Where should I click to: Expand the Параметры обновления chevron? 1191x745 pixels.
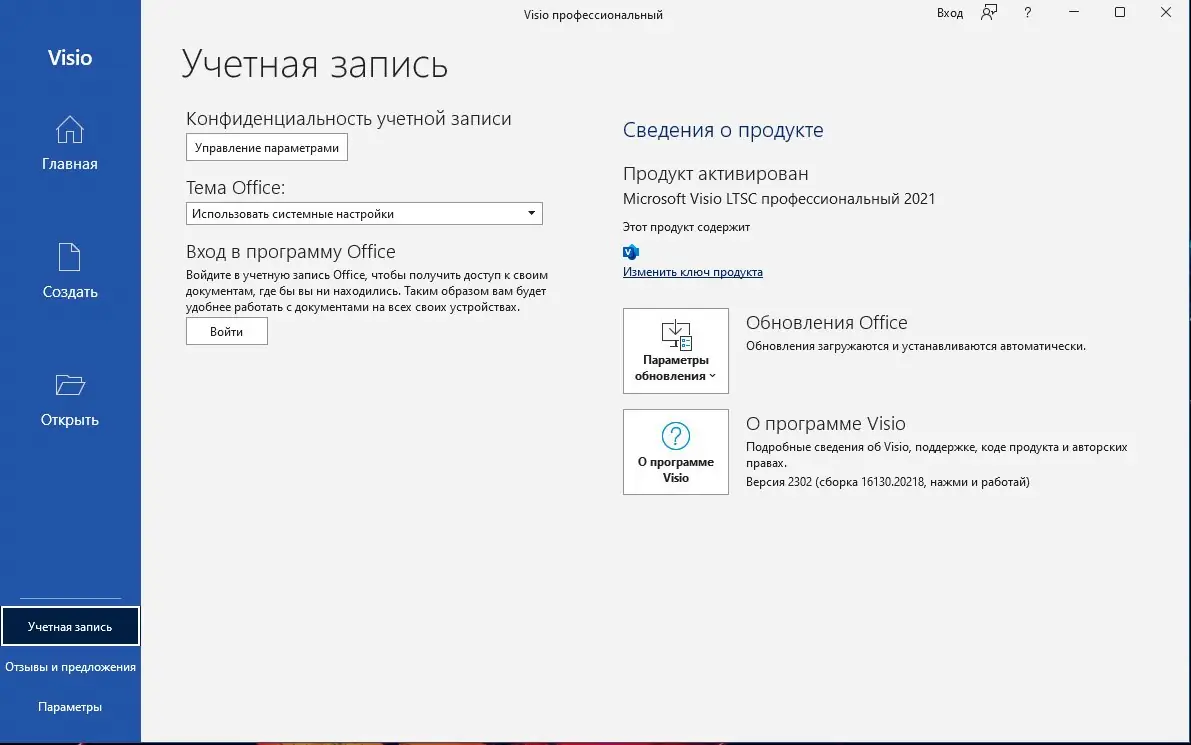[x=713, y=376]
